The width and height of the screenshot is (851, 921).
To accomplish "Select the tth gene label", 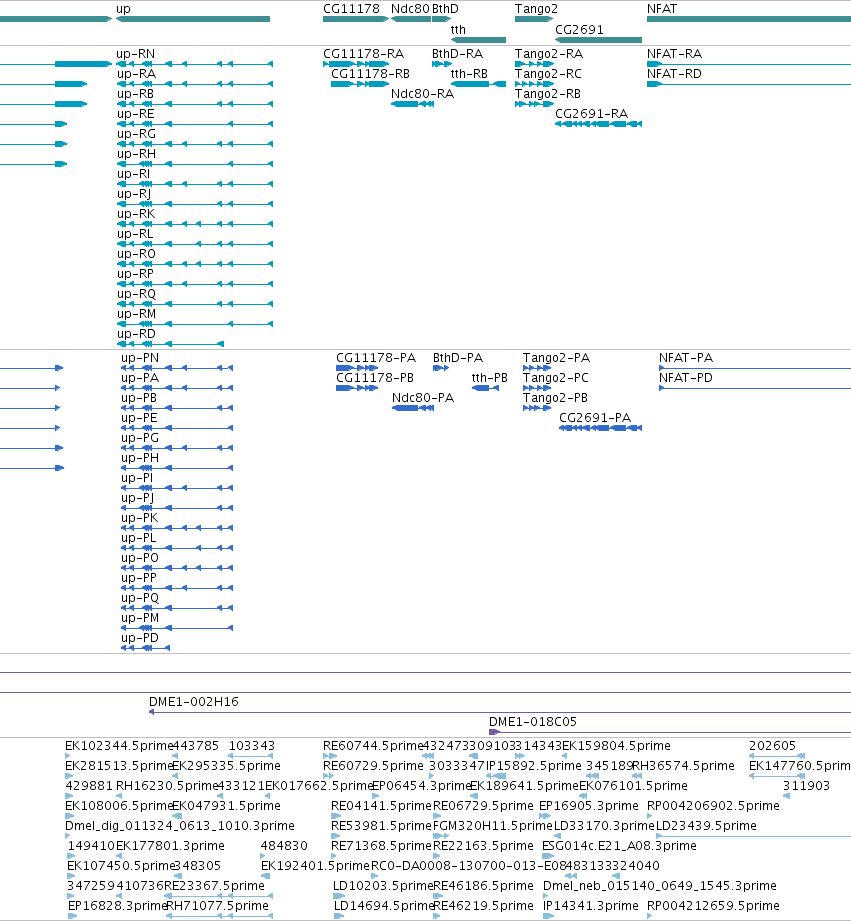I will [458, 29].
